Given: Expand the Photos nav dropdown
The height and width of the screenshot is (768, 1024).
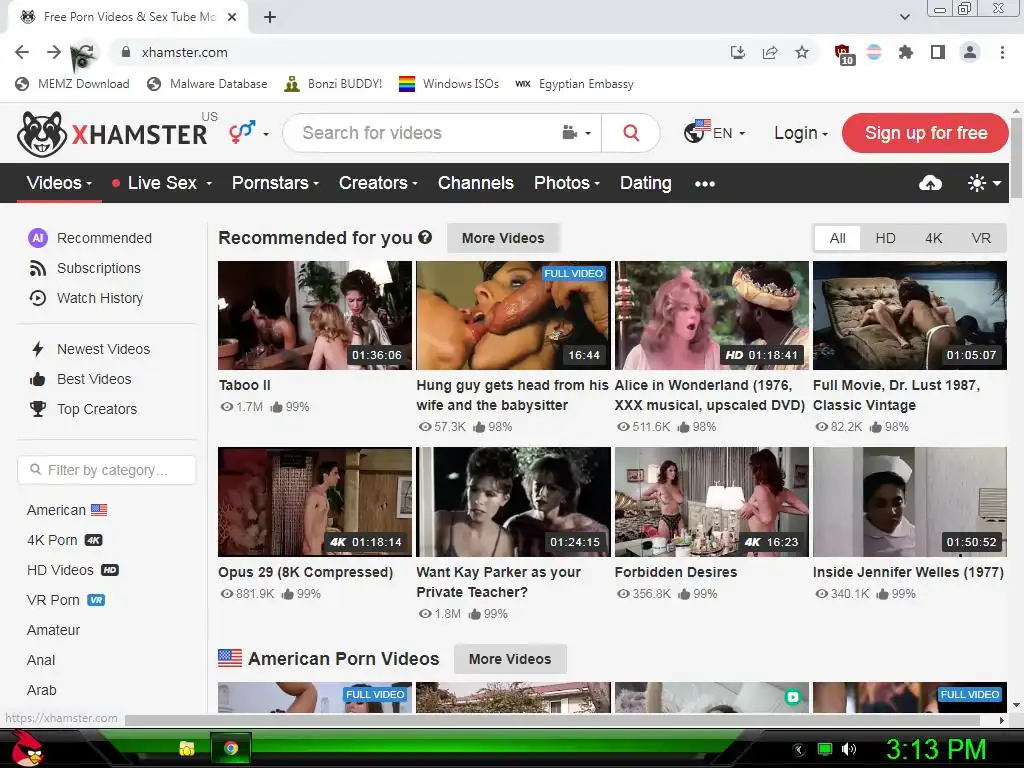Looking at the screenshot, I should coord(567,183).
